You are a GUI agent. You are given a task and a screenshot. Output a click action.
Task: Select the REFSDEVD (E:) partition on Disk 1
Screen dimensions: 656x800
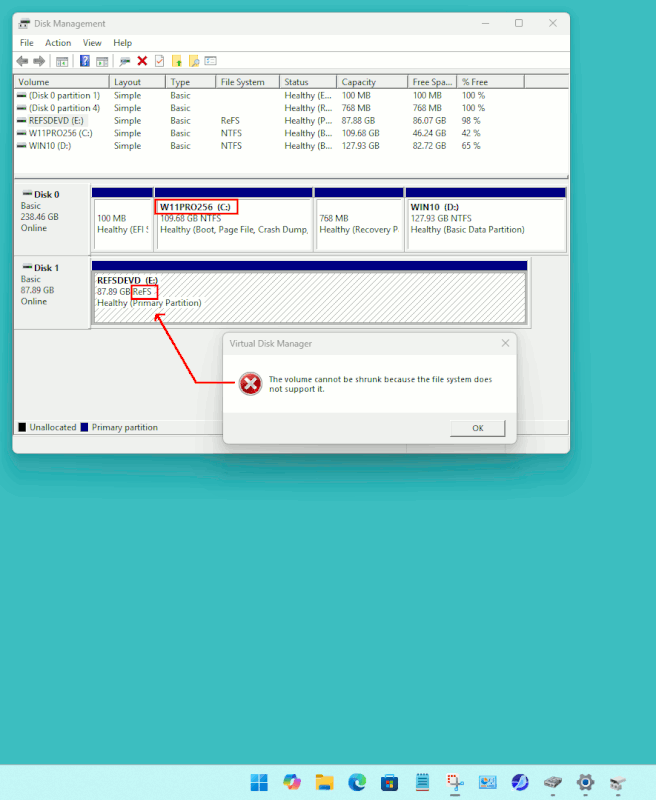[x=309, y=293]
